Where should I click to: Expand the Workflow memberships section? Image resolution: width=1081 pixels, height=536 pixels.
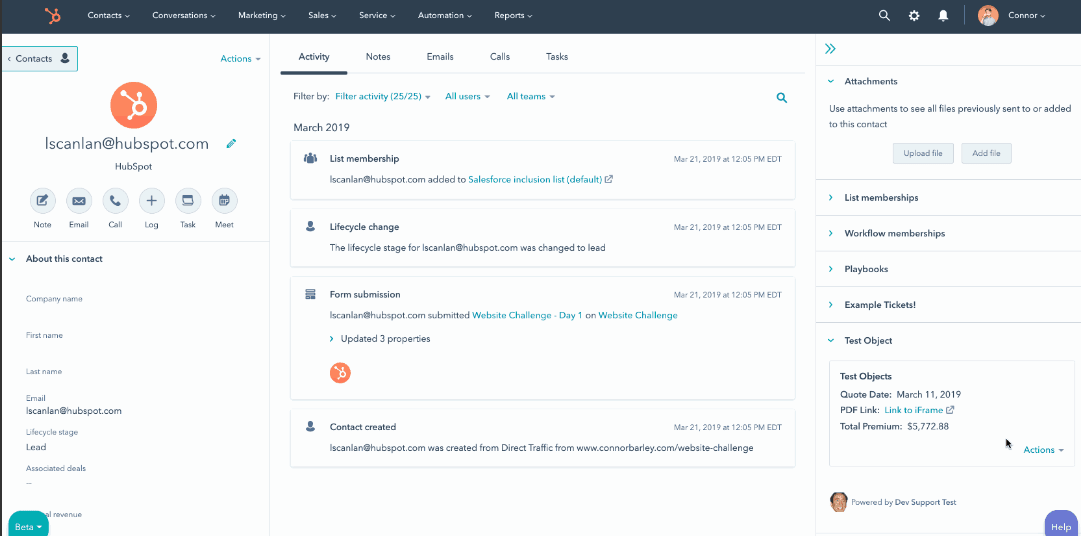pyautogui.click(x=893, y=234)
